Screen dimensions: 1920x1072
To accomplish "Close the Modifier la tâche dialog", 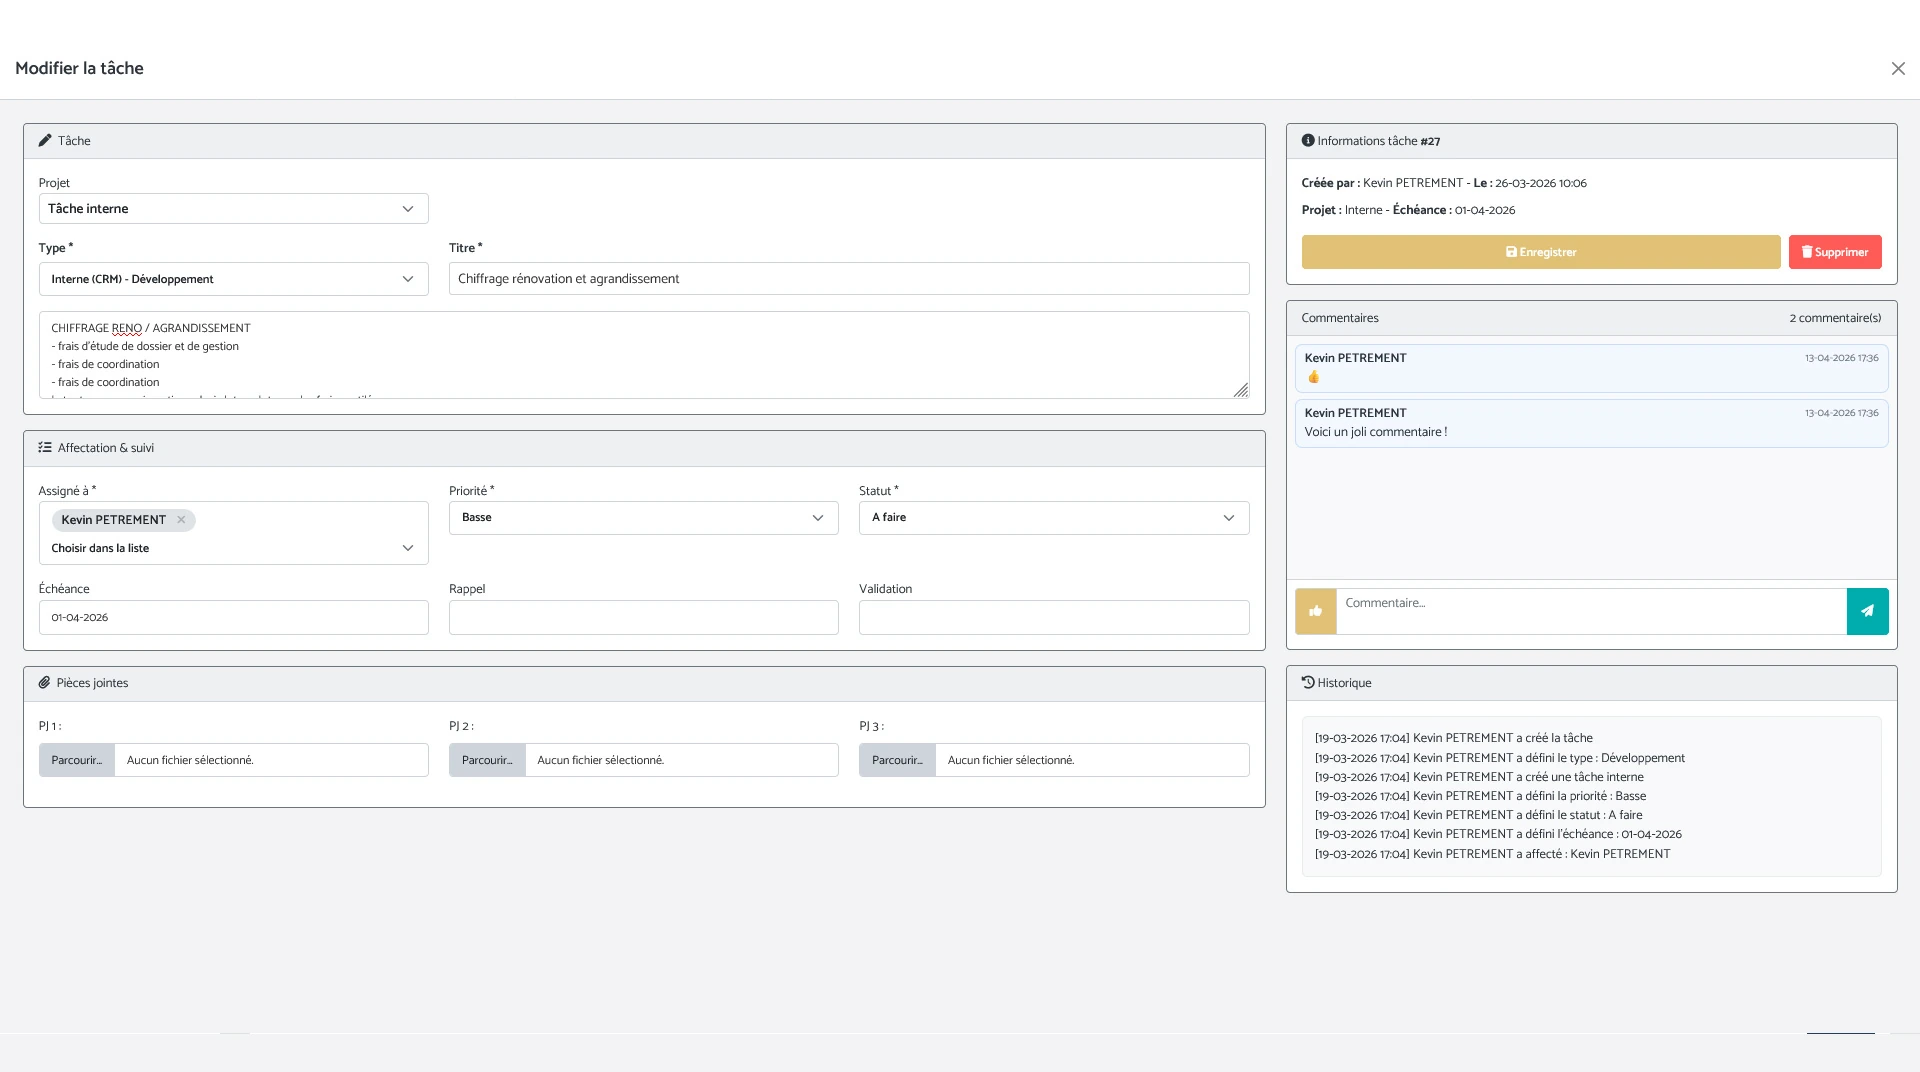I will (x=1897, y=69).
